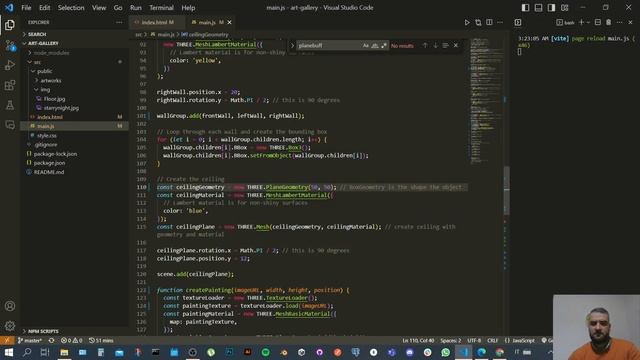Open package.json in the Explorer
This screenshot has width=640, height=360.
pos(49,163)
